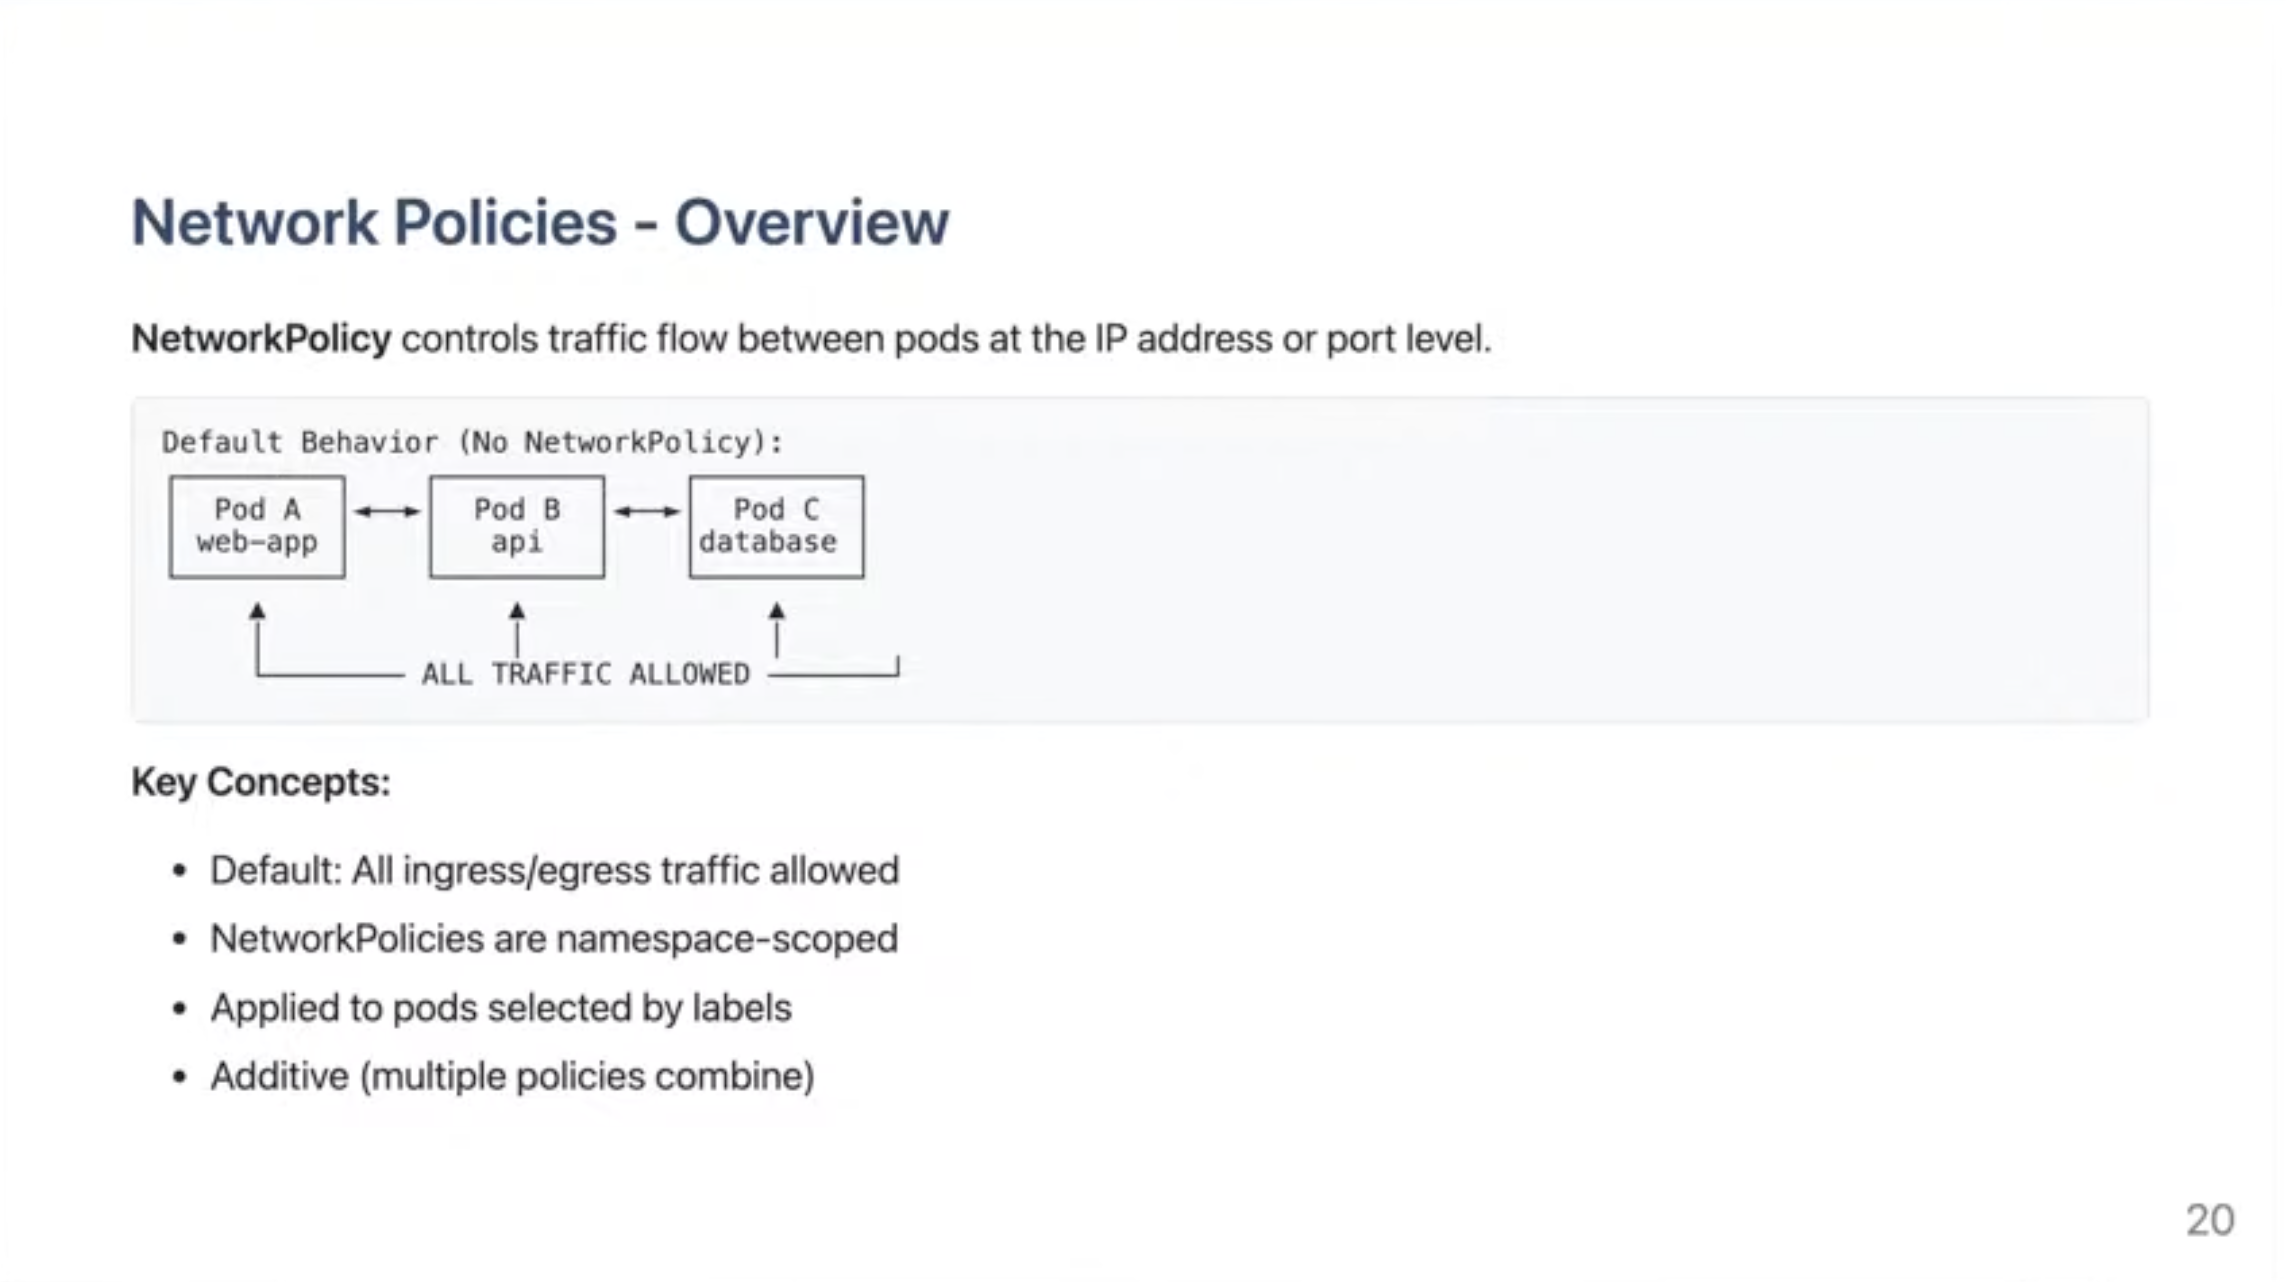Image resolution: width=2286 pixels, height=1282 pixels.
Task: Select the Pod A web-app box
Action: [257, 527]
